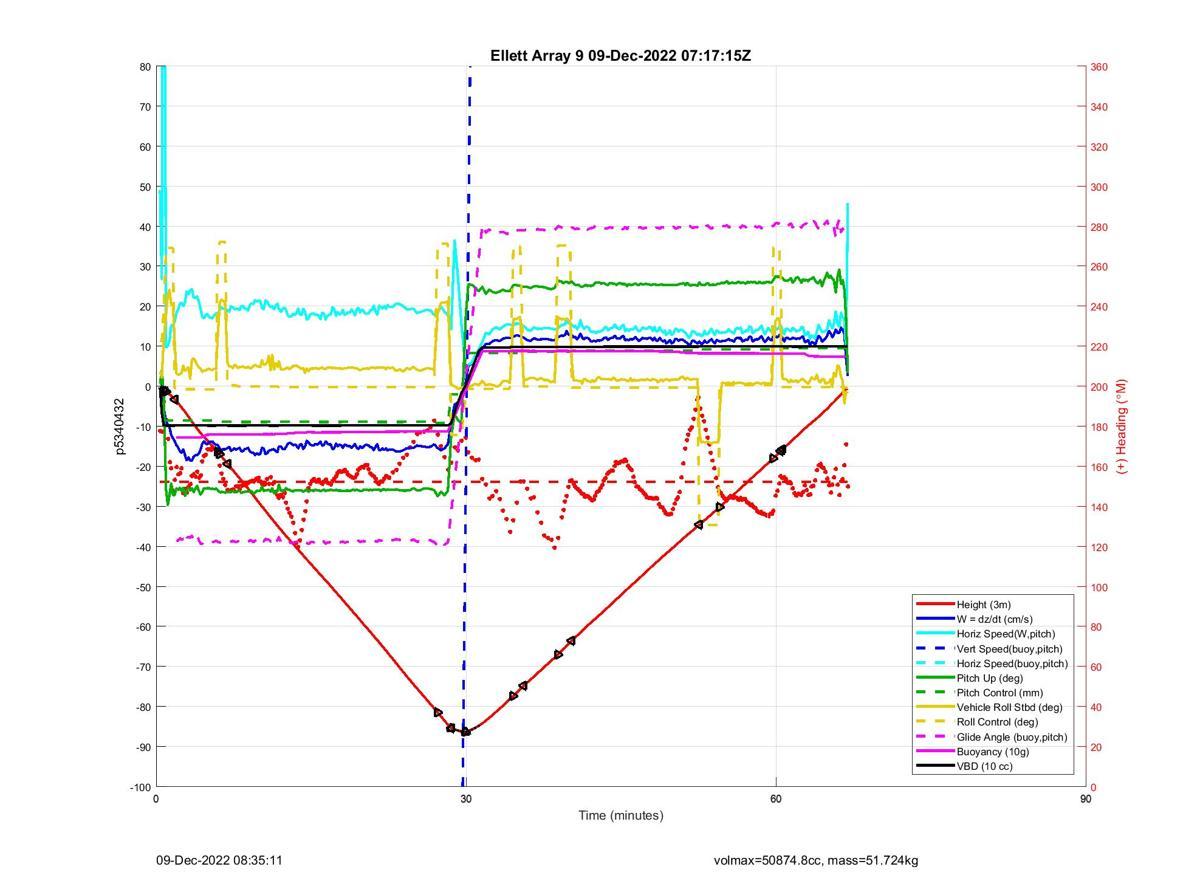1200x885 pixels.
Task: Click the chart title 'Ellett Array 9 09-Dec-2022 07:17:15Z'
Action: pyautogui.click(x=620, y=56)
